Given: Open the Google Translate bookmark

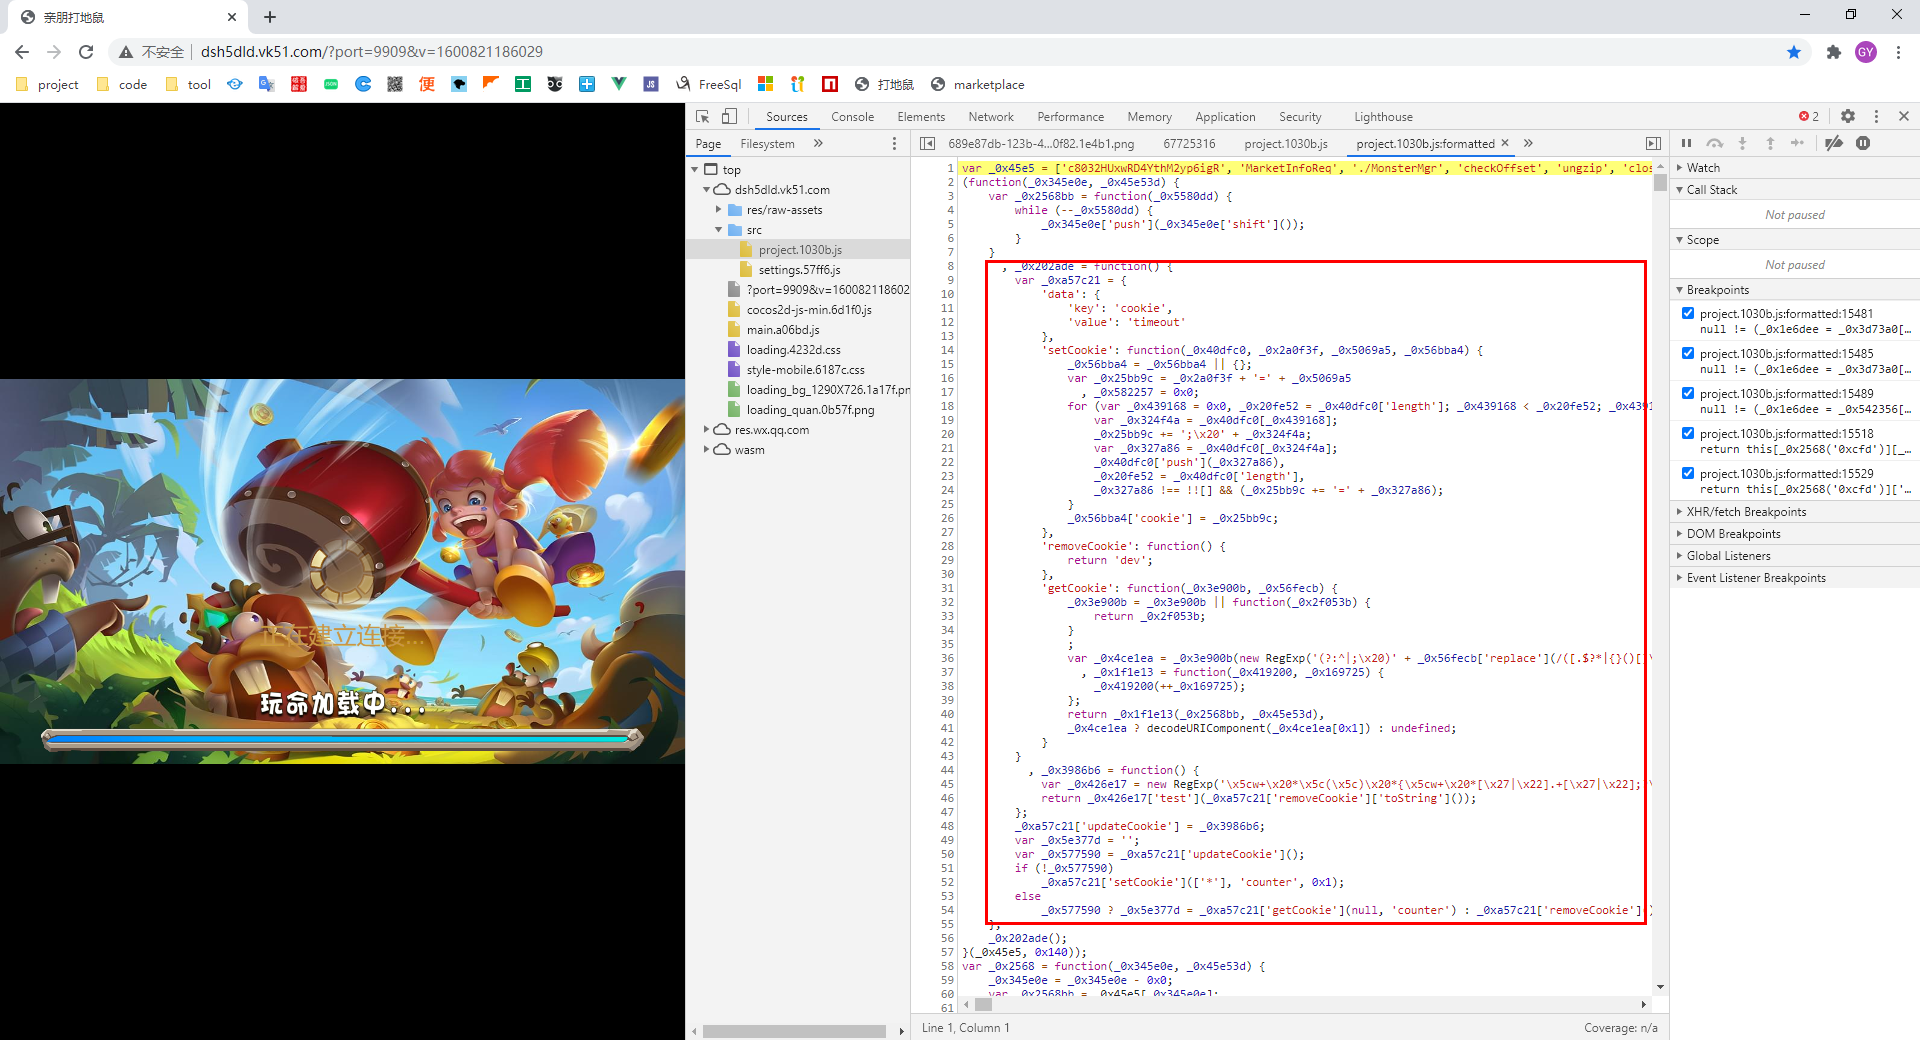Looking at the screenshot, I should (266, 84).
